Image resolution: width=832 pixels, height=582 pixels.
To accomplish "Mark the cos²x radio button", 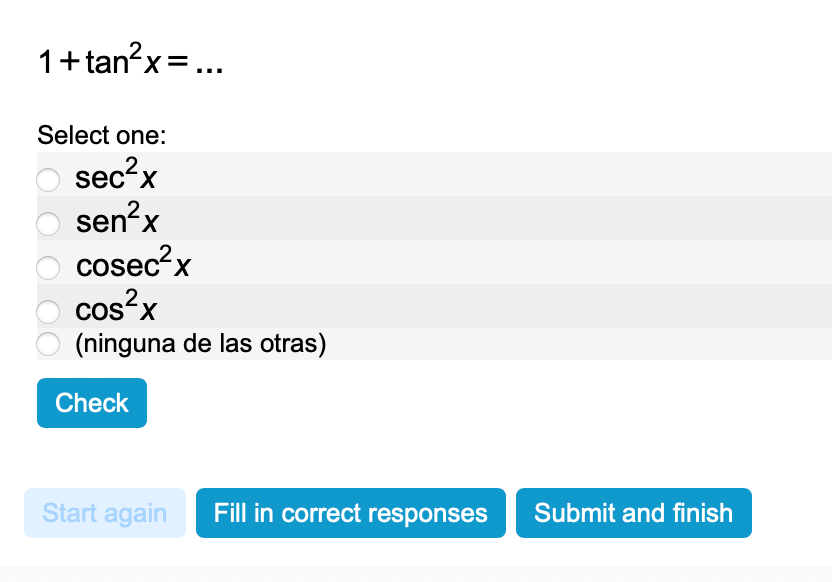I will [x=48, y=311].
